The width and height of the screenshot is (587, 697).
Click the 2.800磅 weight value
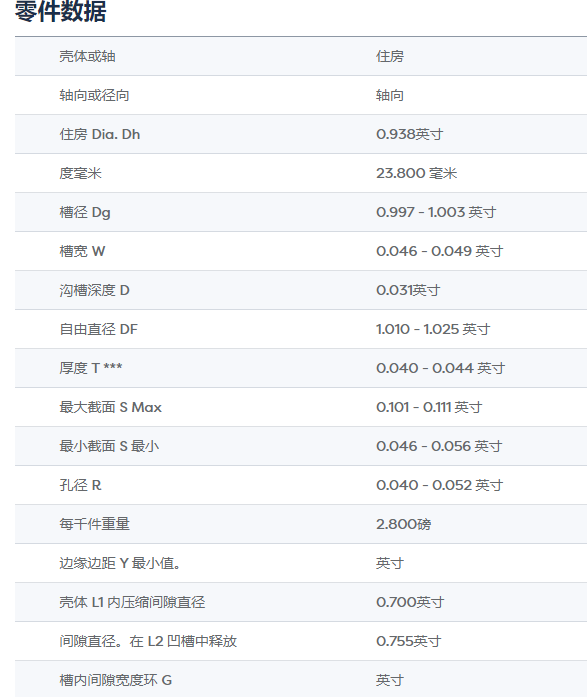pyautogui.click(x=403, y=524)
